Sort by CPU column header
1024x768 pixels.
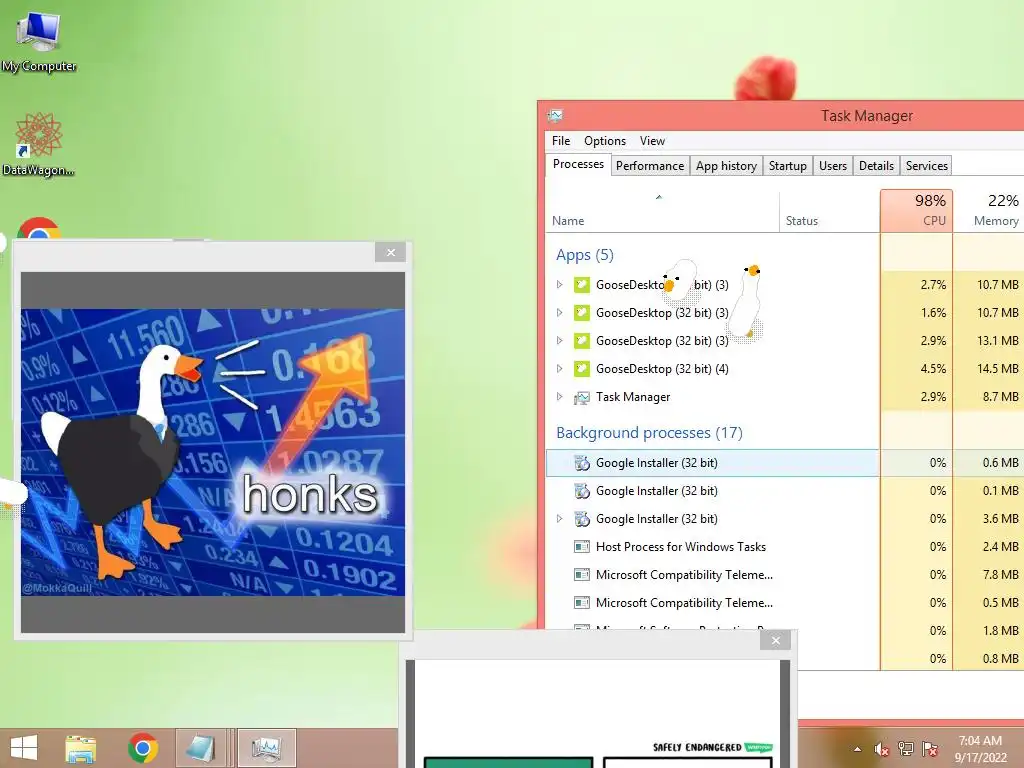pos(916,211)
